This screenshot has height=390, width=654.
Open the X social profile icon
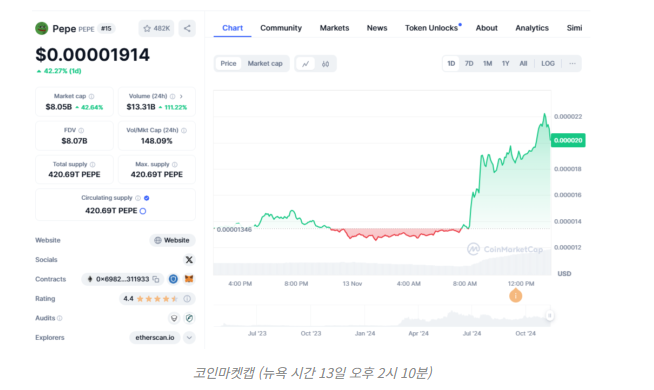tap(189, 260)
